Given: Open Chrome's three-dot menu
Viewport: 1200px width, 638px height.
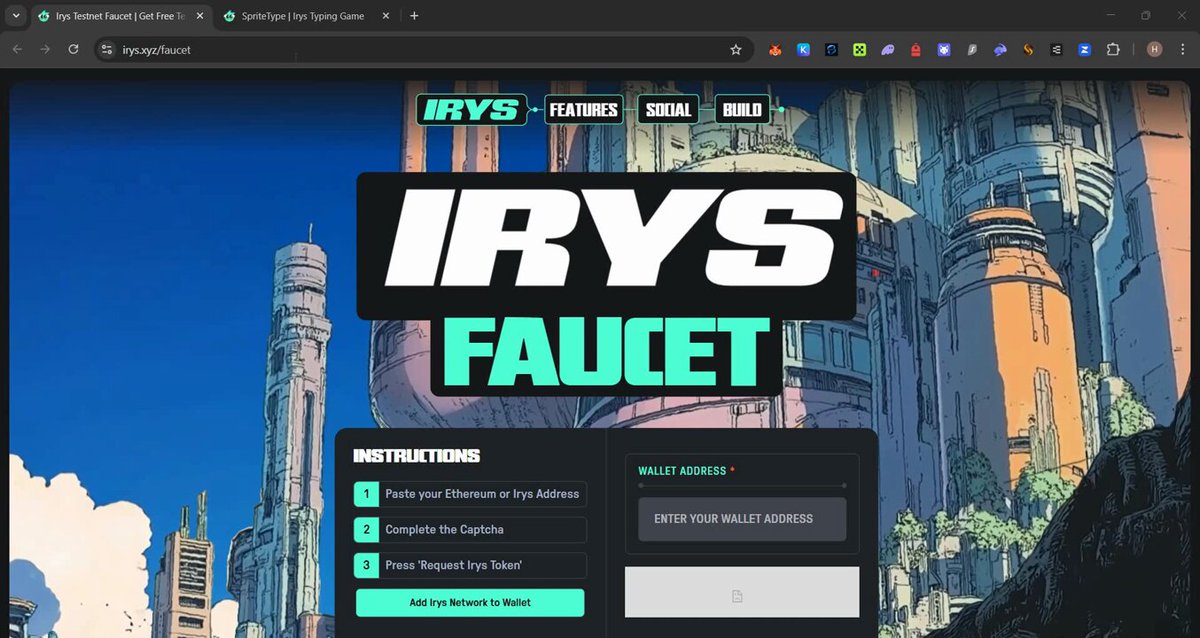Looking at the screenshot, I should point(1183,49).
